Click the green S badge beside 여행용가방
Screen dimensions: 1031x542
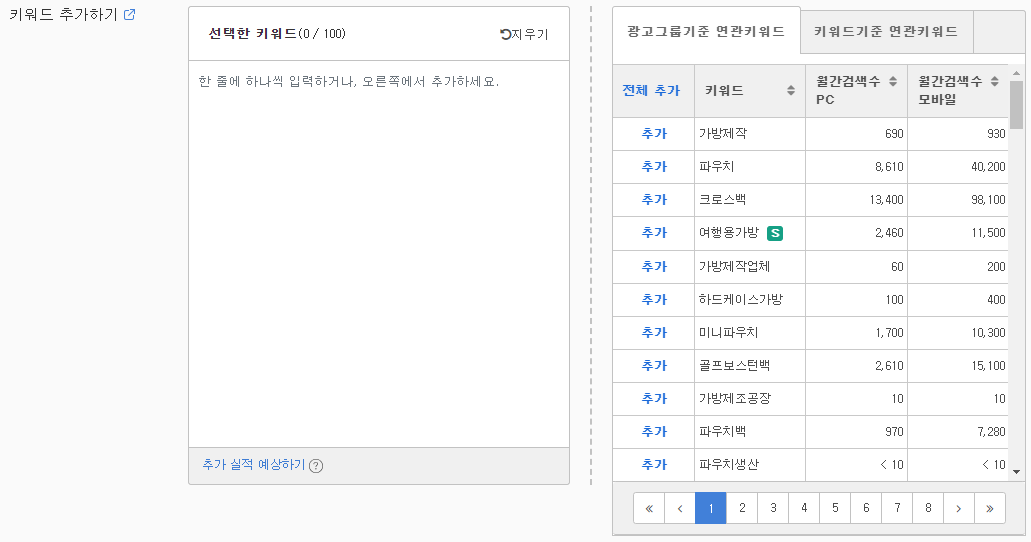775,233
